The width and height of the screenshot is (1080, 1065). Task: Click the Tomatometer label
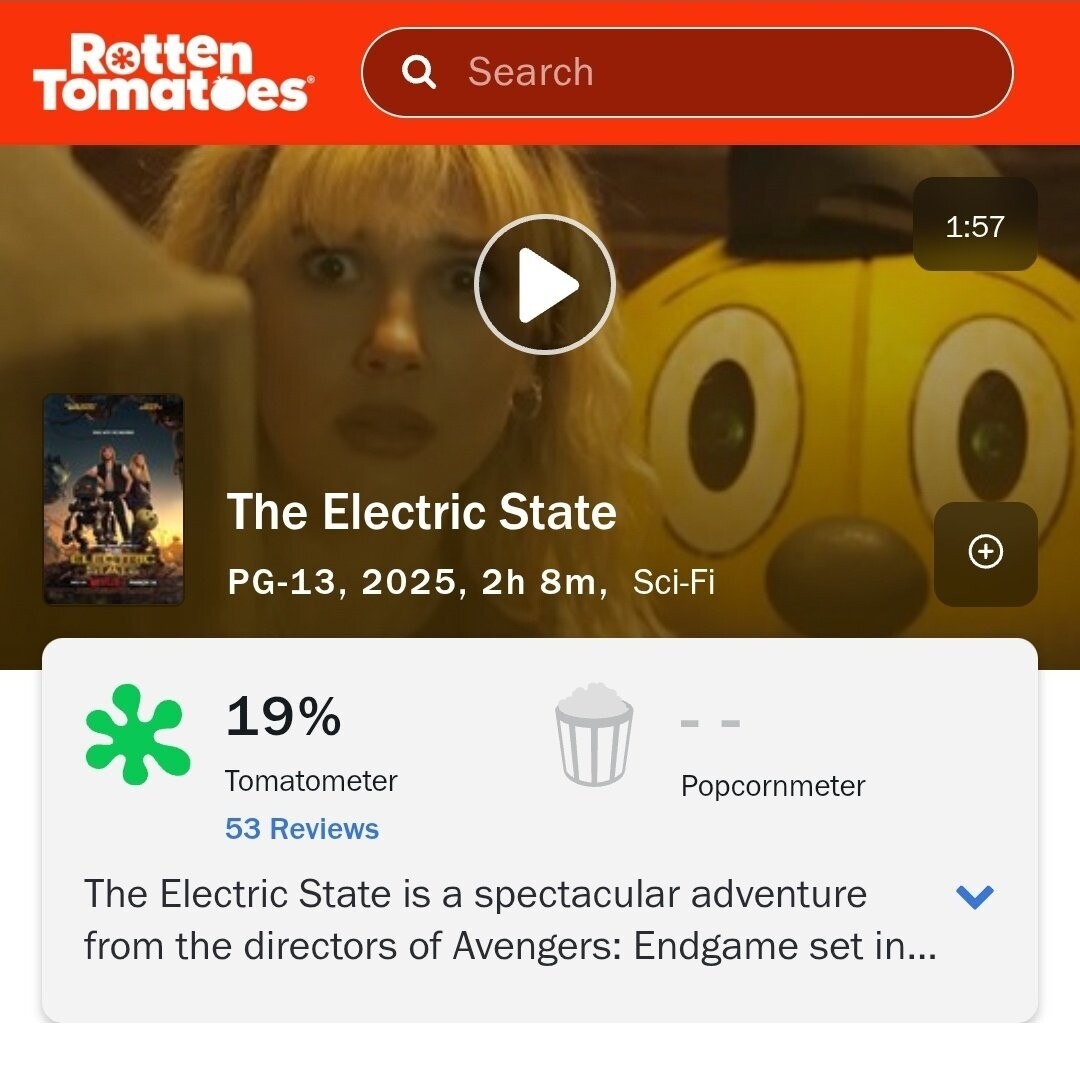(x=311, y=781)
